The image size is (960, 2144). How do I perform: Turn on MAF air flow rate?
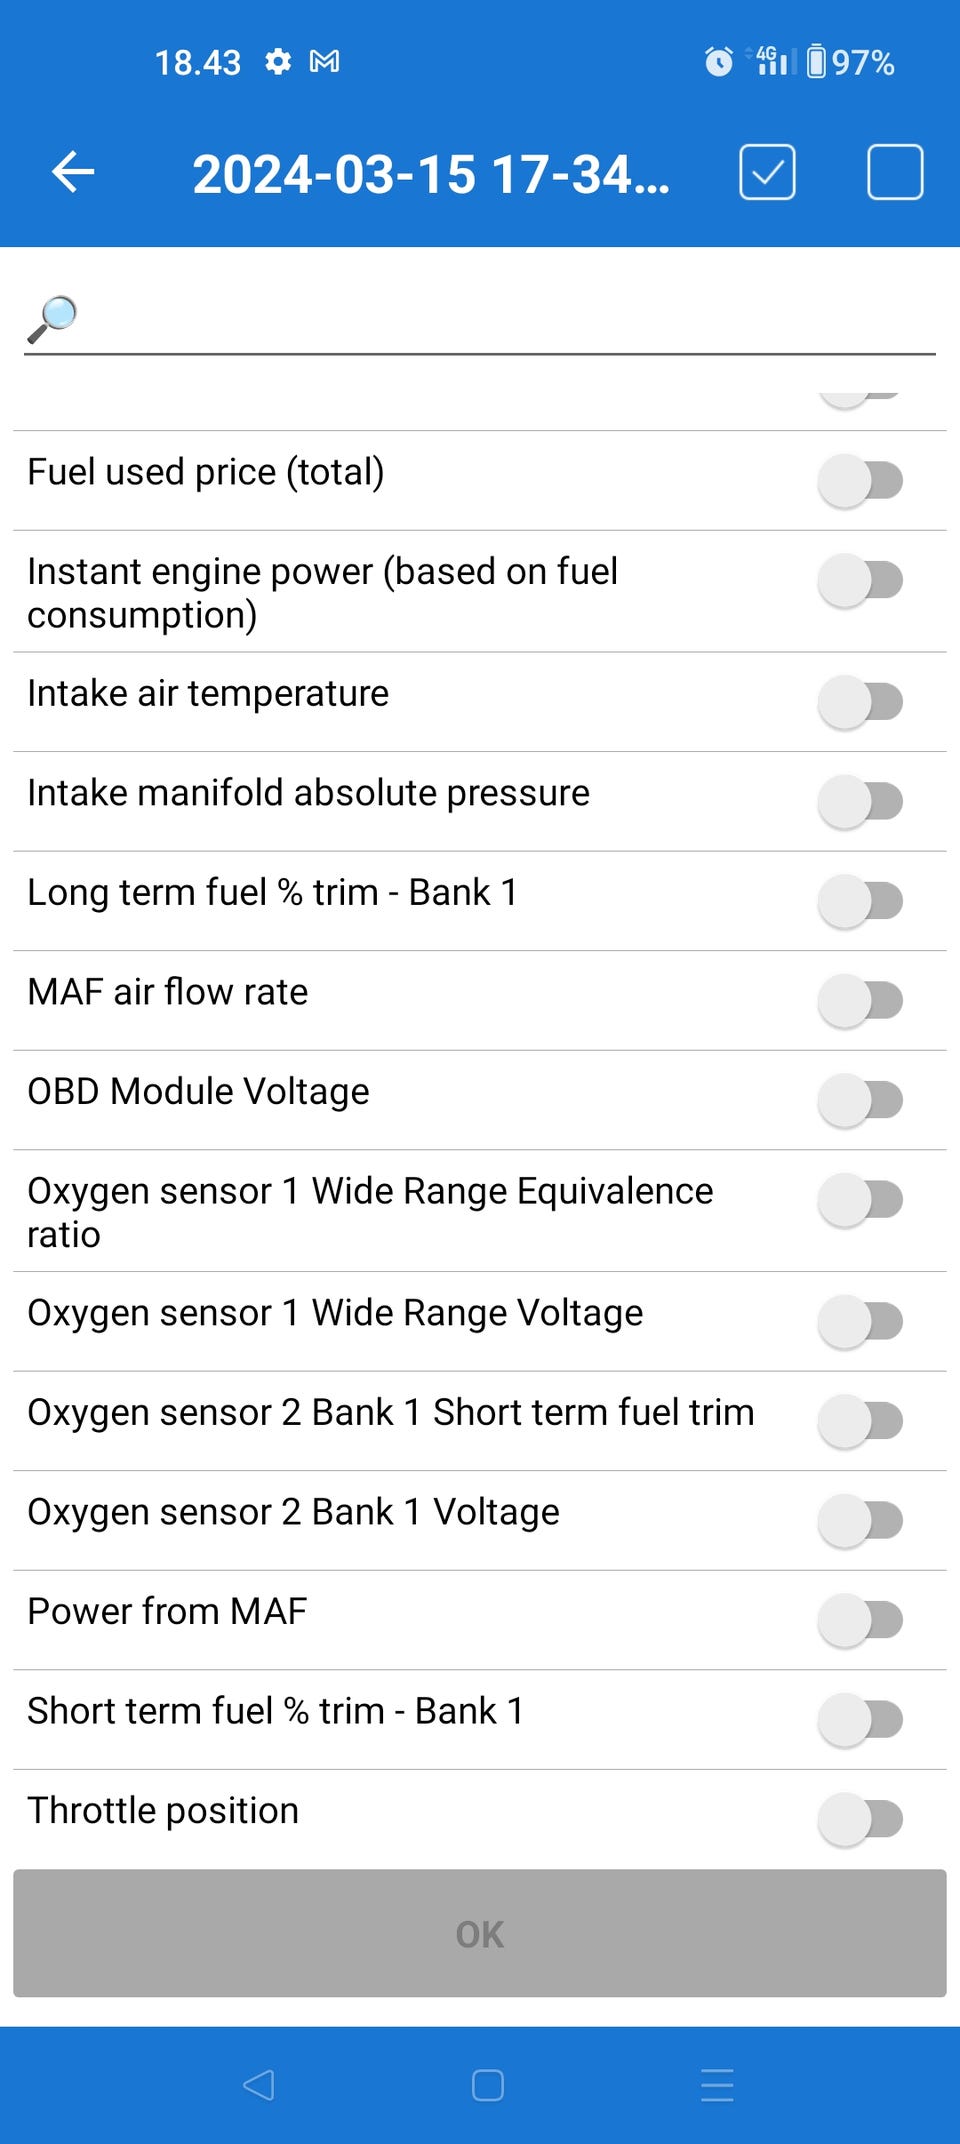[x=860, y=1000]
